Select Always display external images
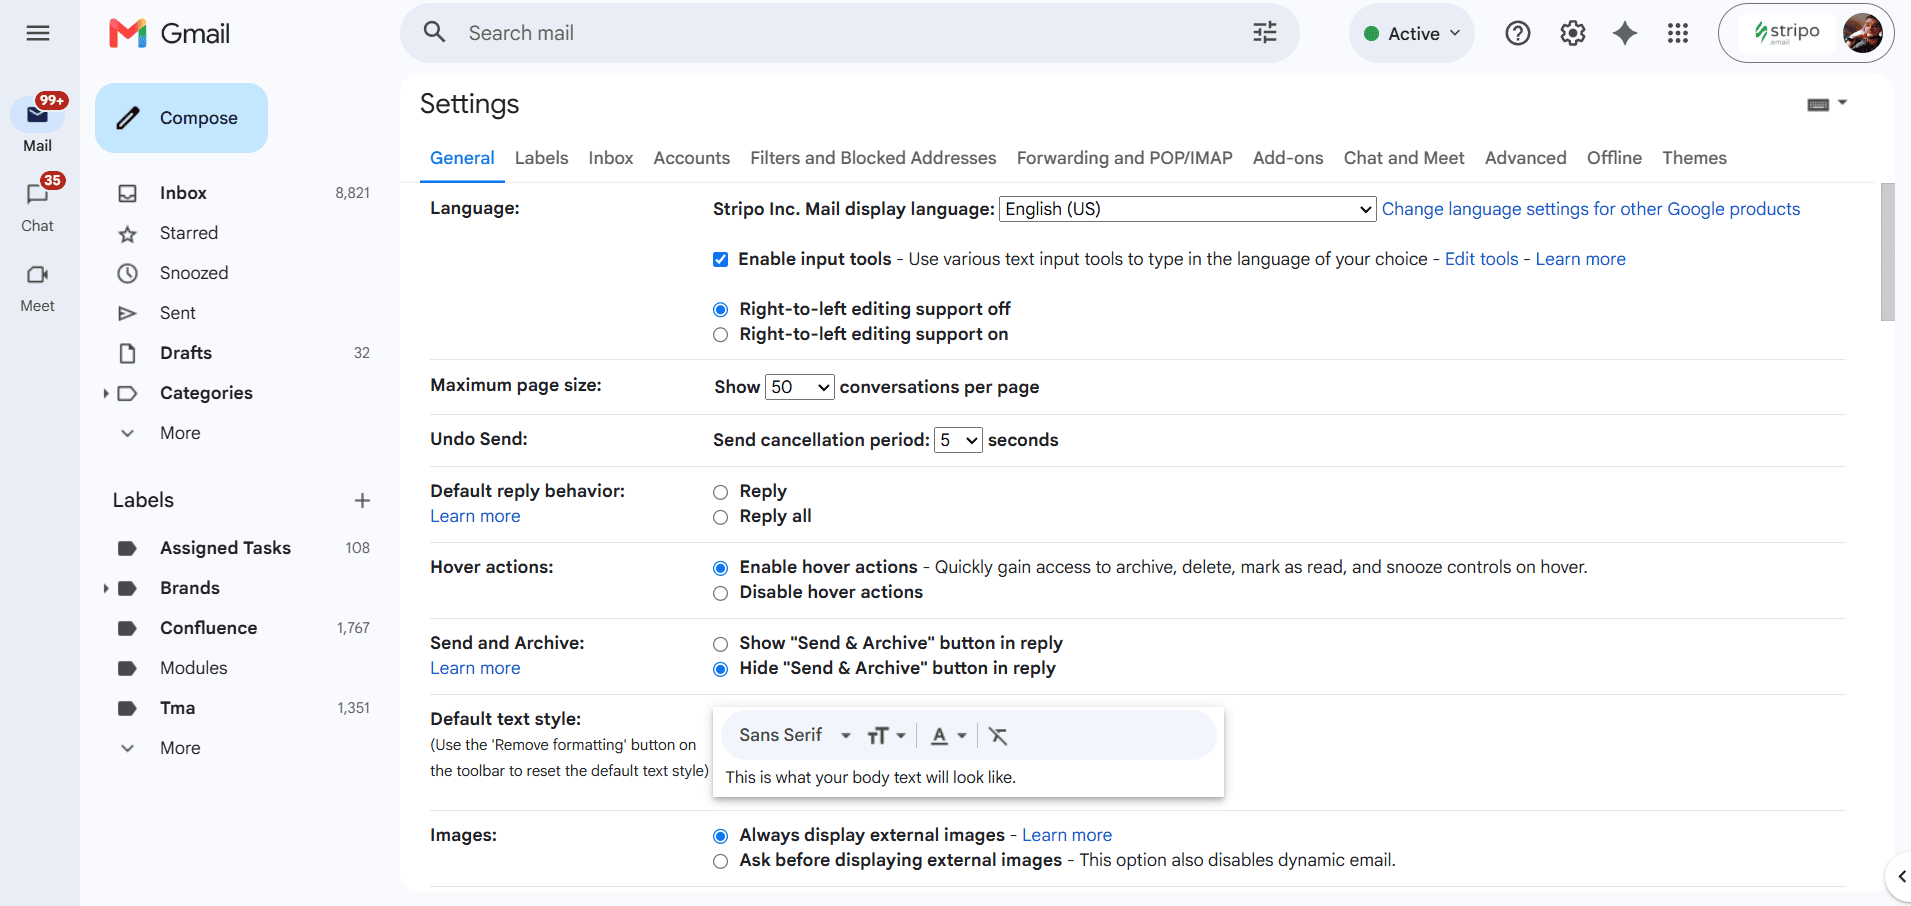 coord(720,836)
